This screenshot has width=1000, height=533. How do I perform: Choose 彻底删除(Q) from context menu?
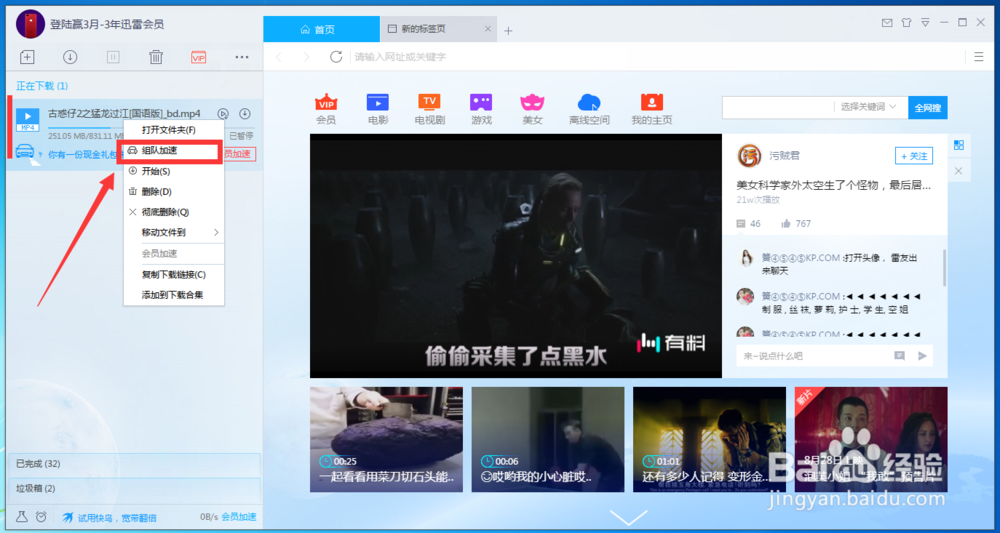tap(173, 212)
